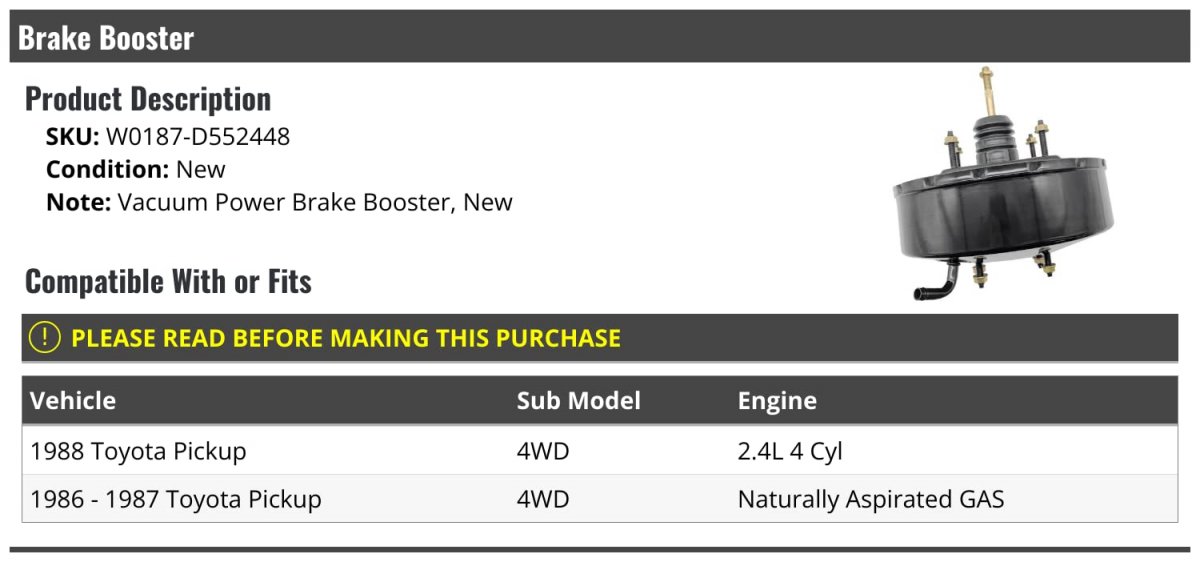Screen dimensions: 1200x562
Task: Click the Engine column header
Action: [x=777, y=401]
